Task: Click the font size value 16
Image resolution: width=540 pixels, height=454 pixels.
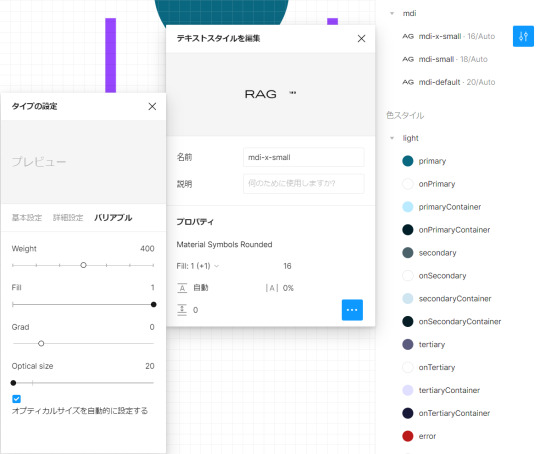Action: point(287,266)
